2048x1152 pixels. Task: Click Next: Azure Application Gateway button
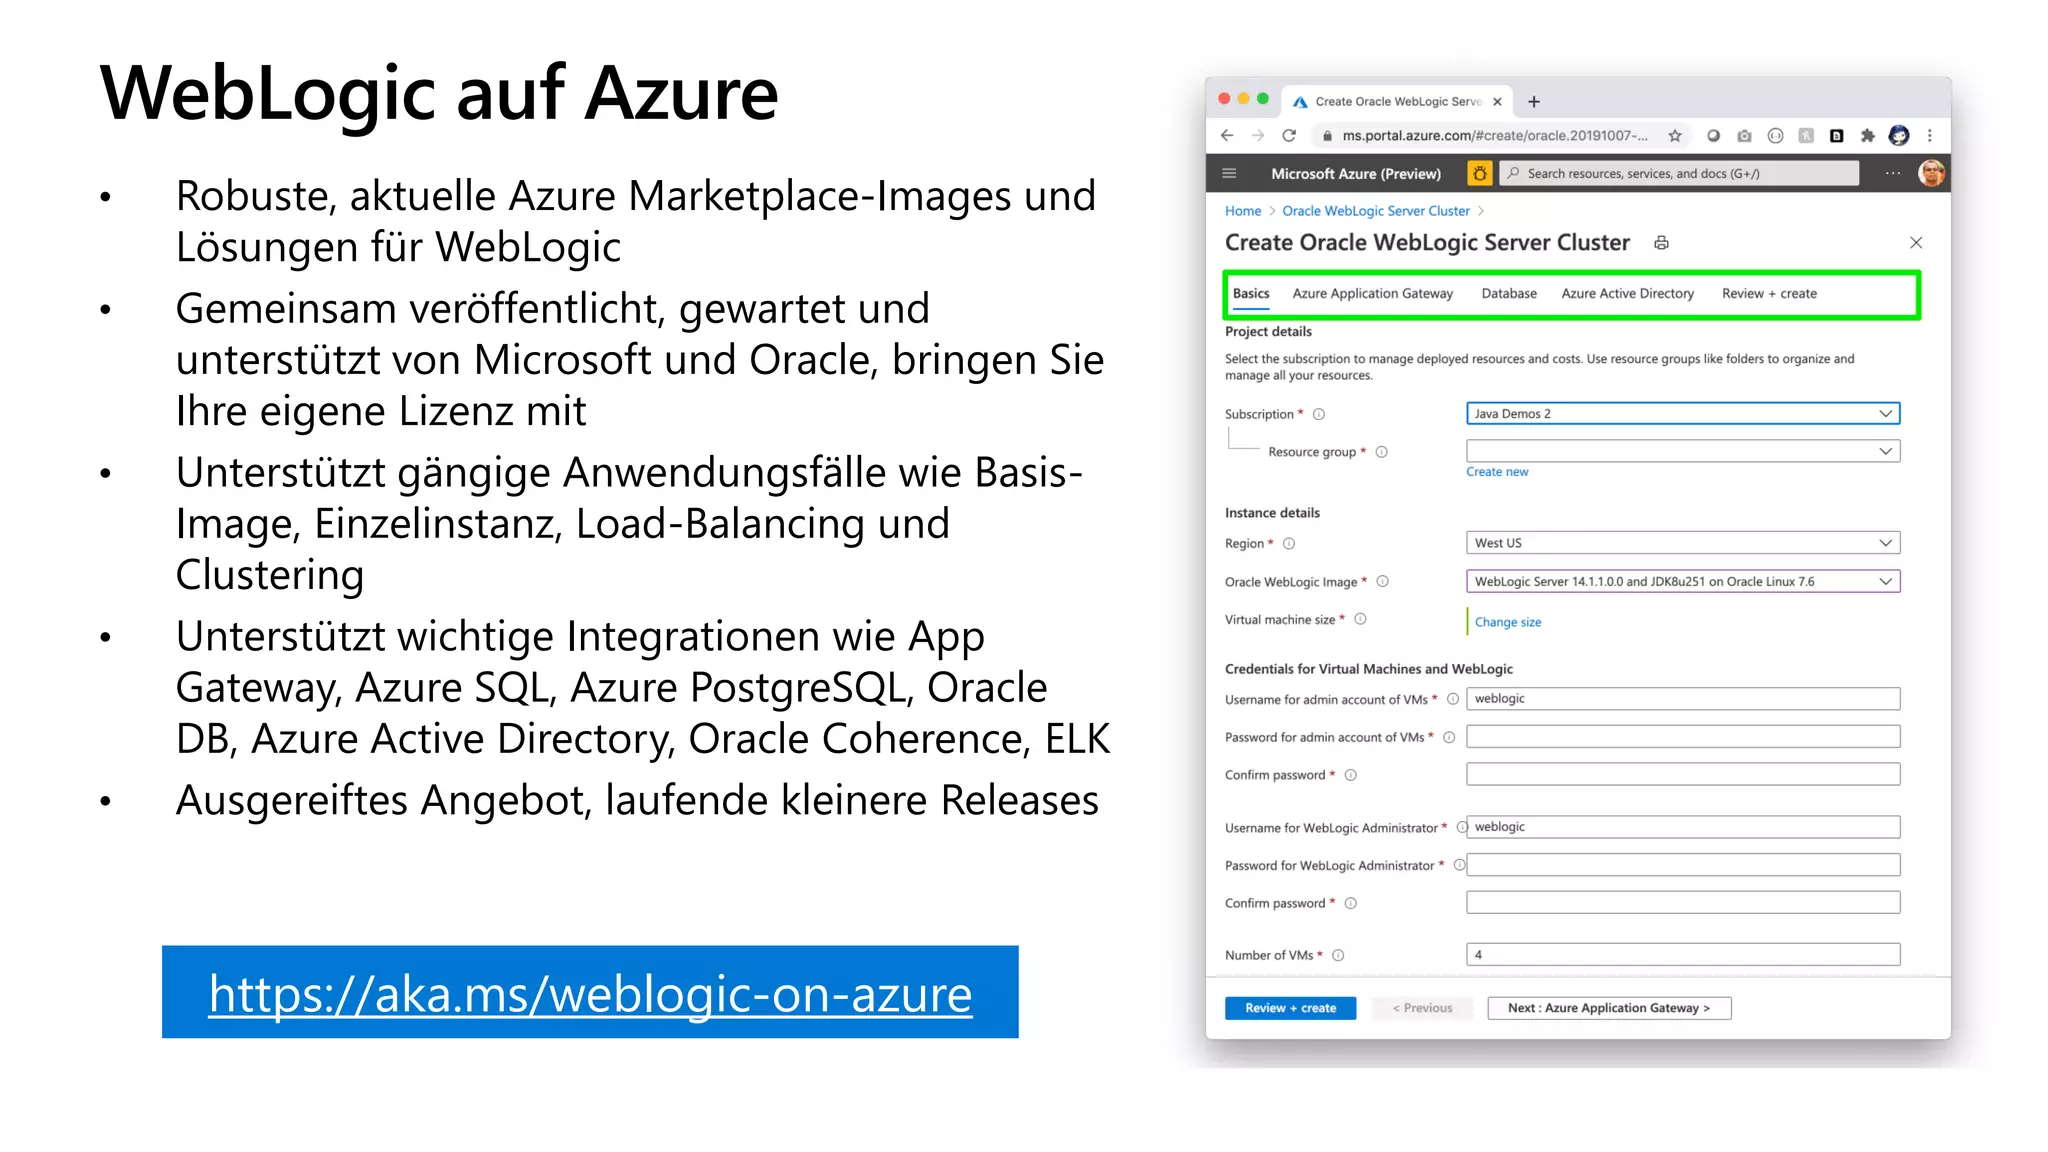point(1609,1008)
